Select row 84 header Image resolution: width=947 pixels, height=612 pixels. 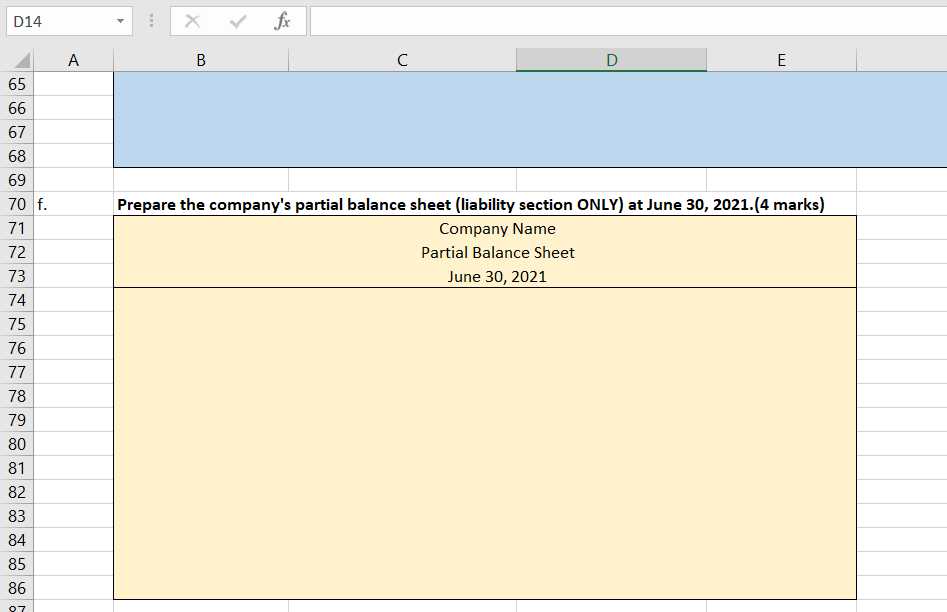17,540
